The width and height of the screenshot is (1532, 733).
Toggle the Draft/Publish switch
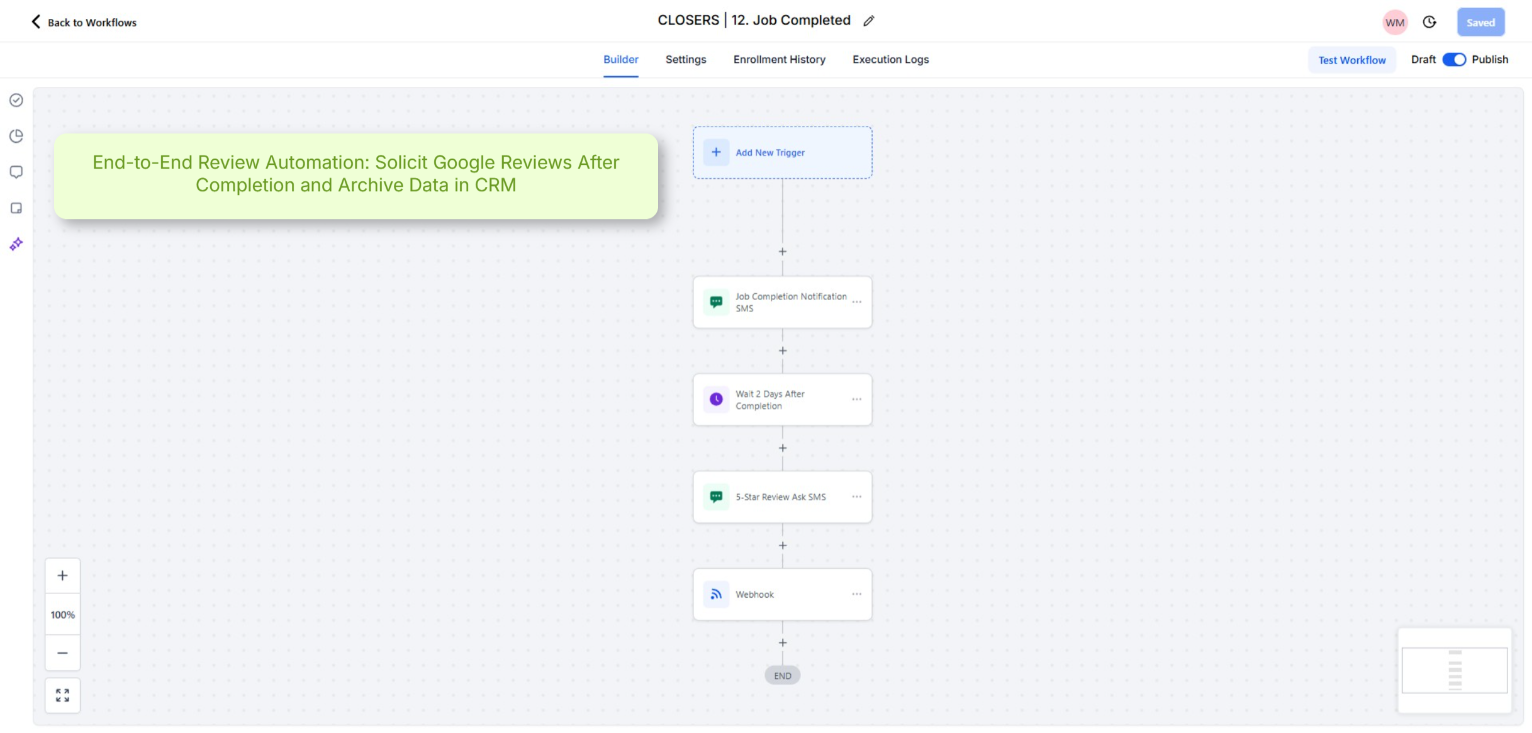(1454, 60)
